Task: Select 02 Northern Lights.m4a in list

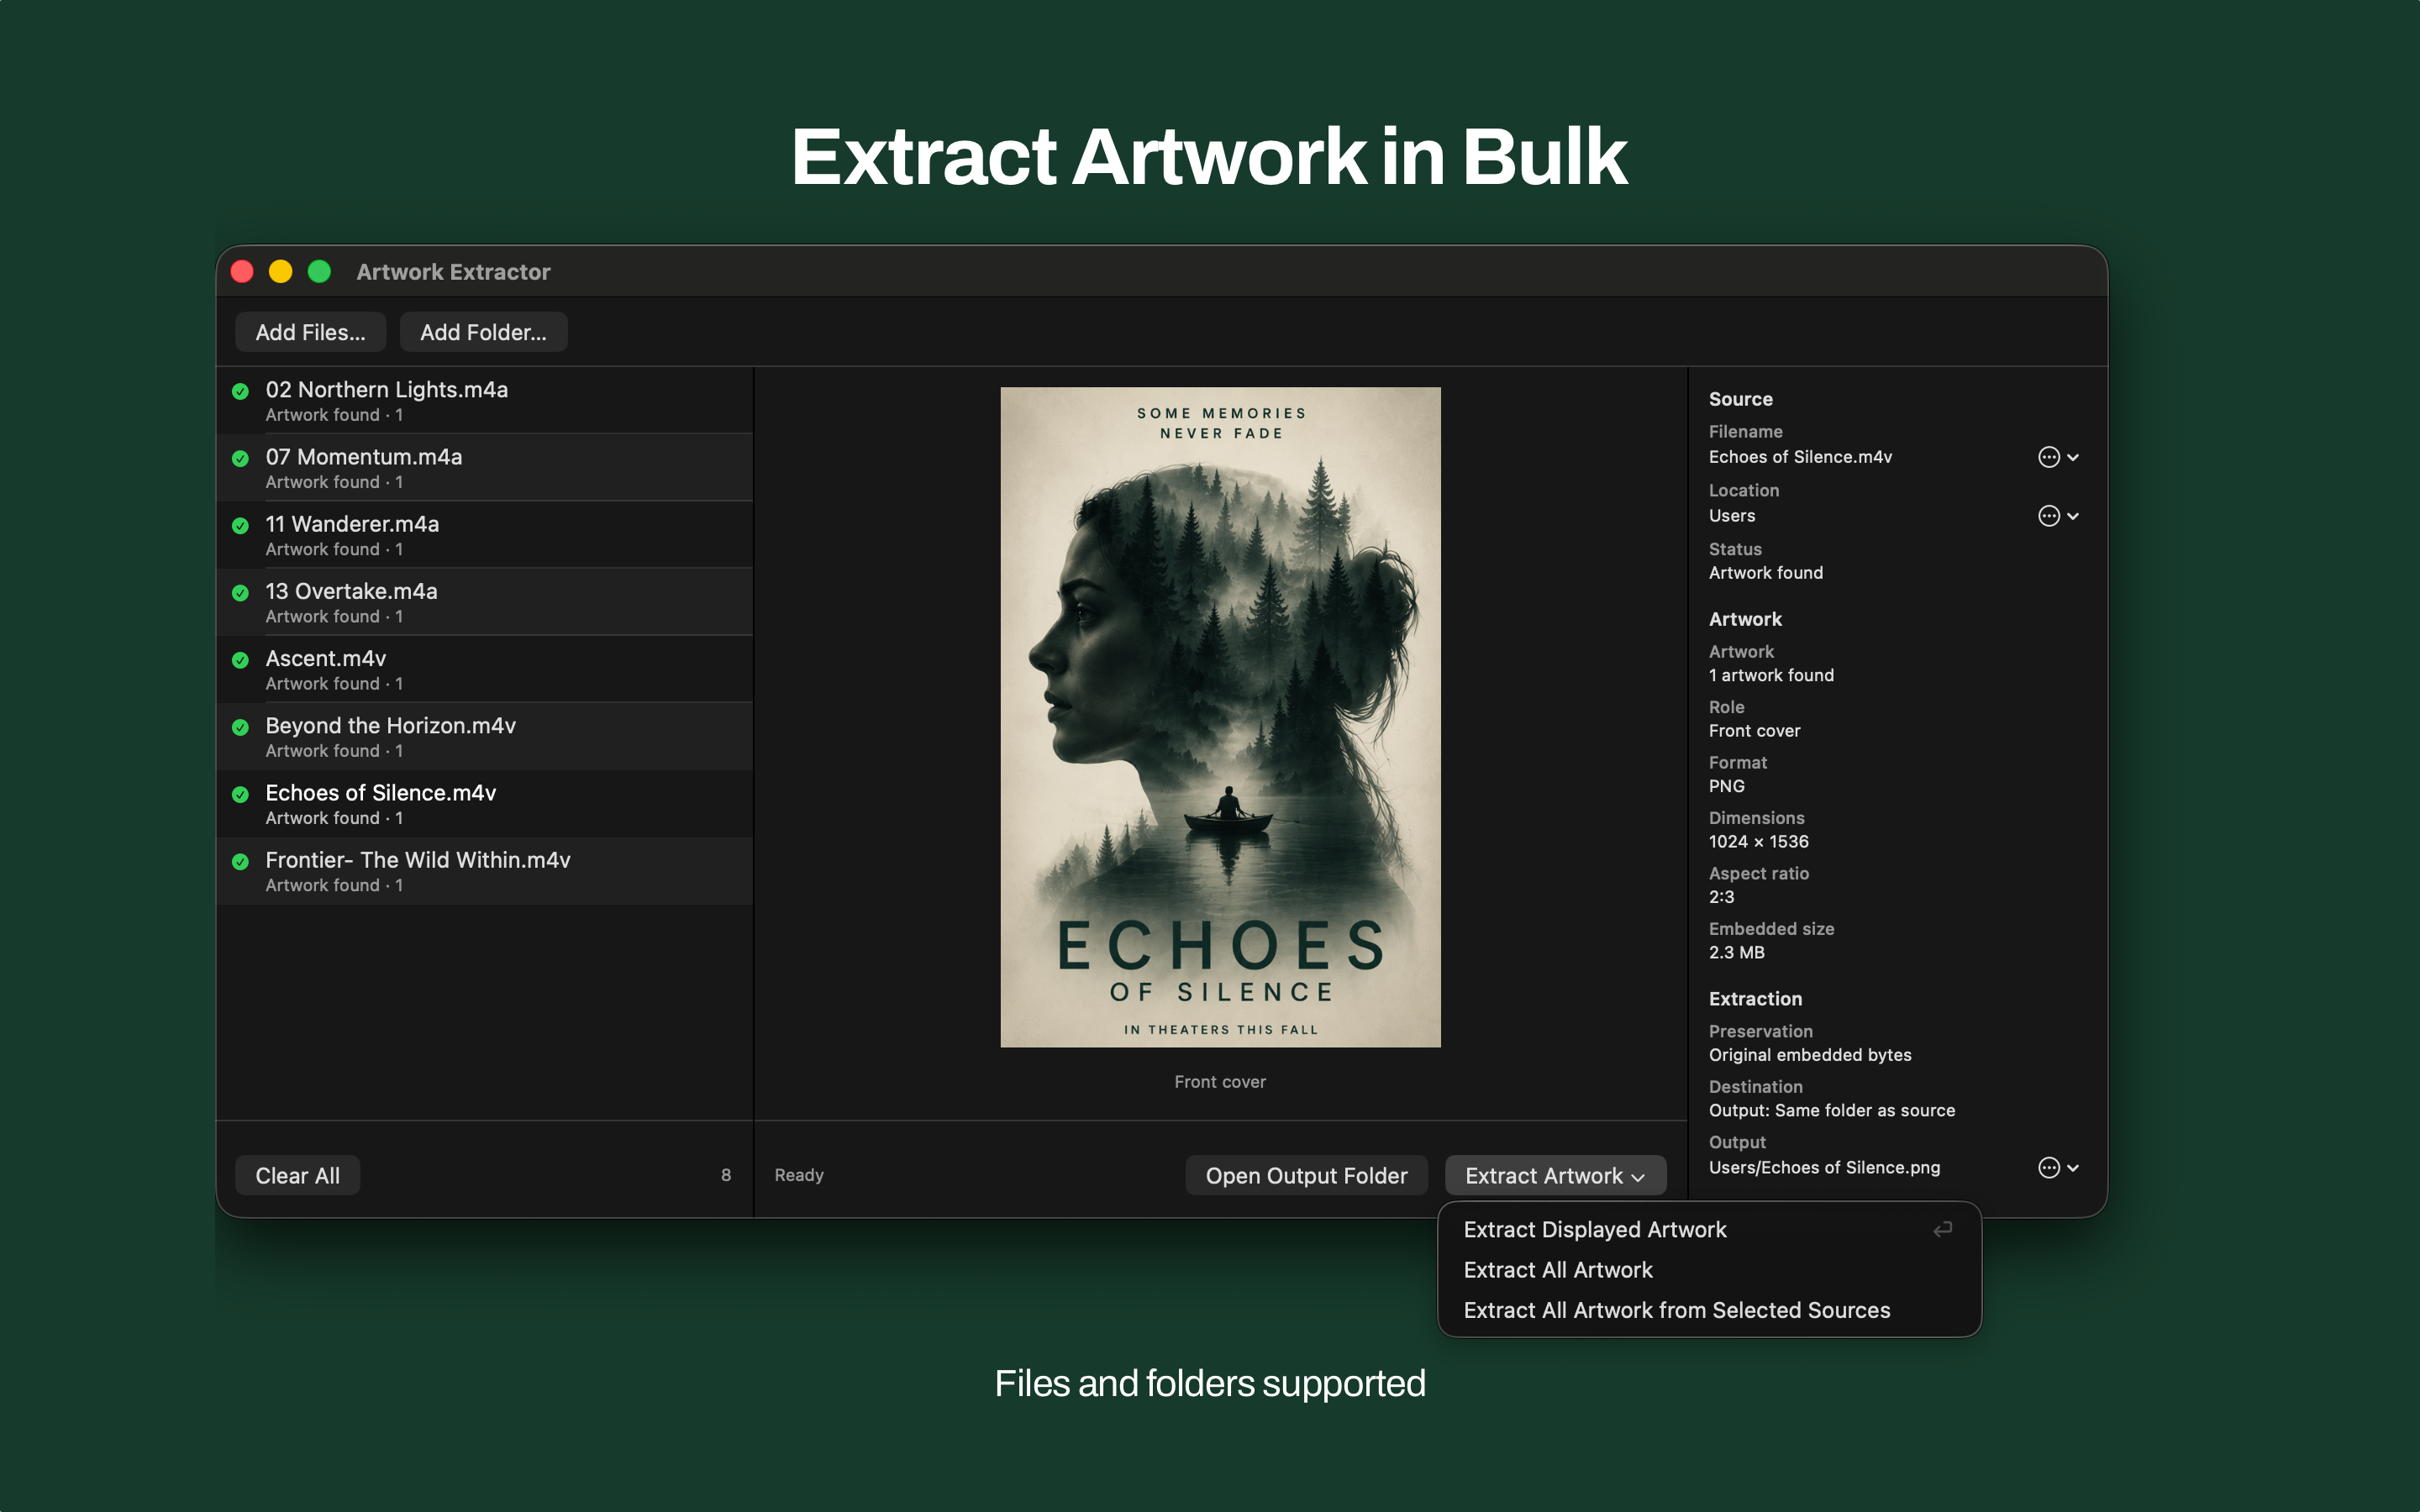Action: click(x=485, y=400)
